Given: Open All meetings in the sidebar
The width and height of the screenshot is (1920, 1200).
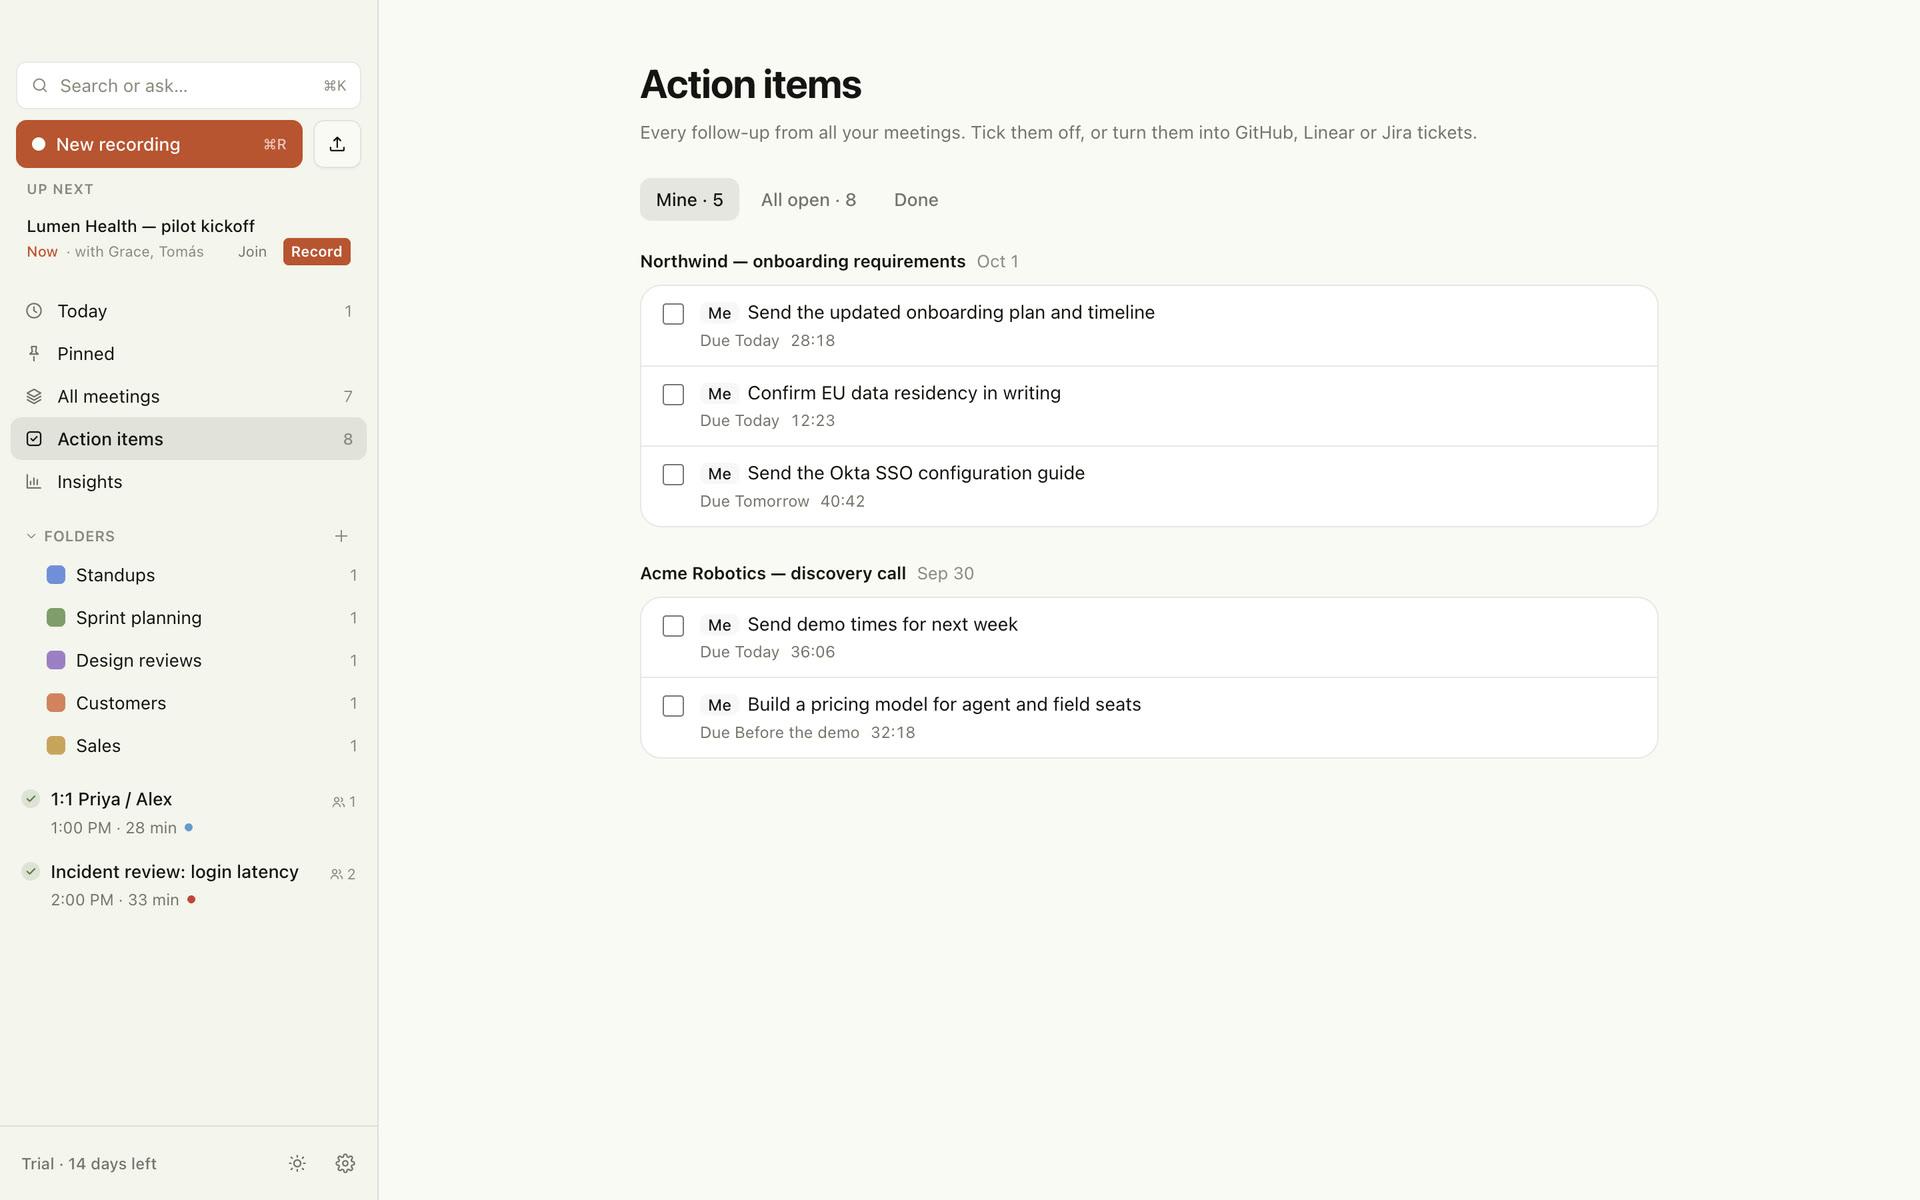Looking at the screenshot, I should [188, 396].
